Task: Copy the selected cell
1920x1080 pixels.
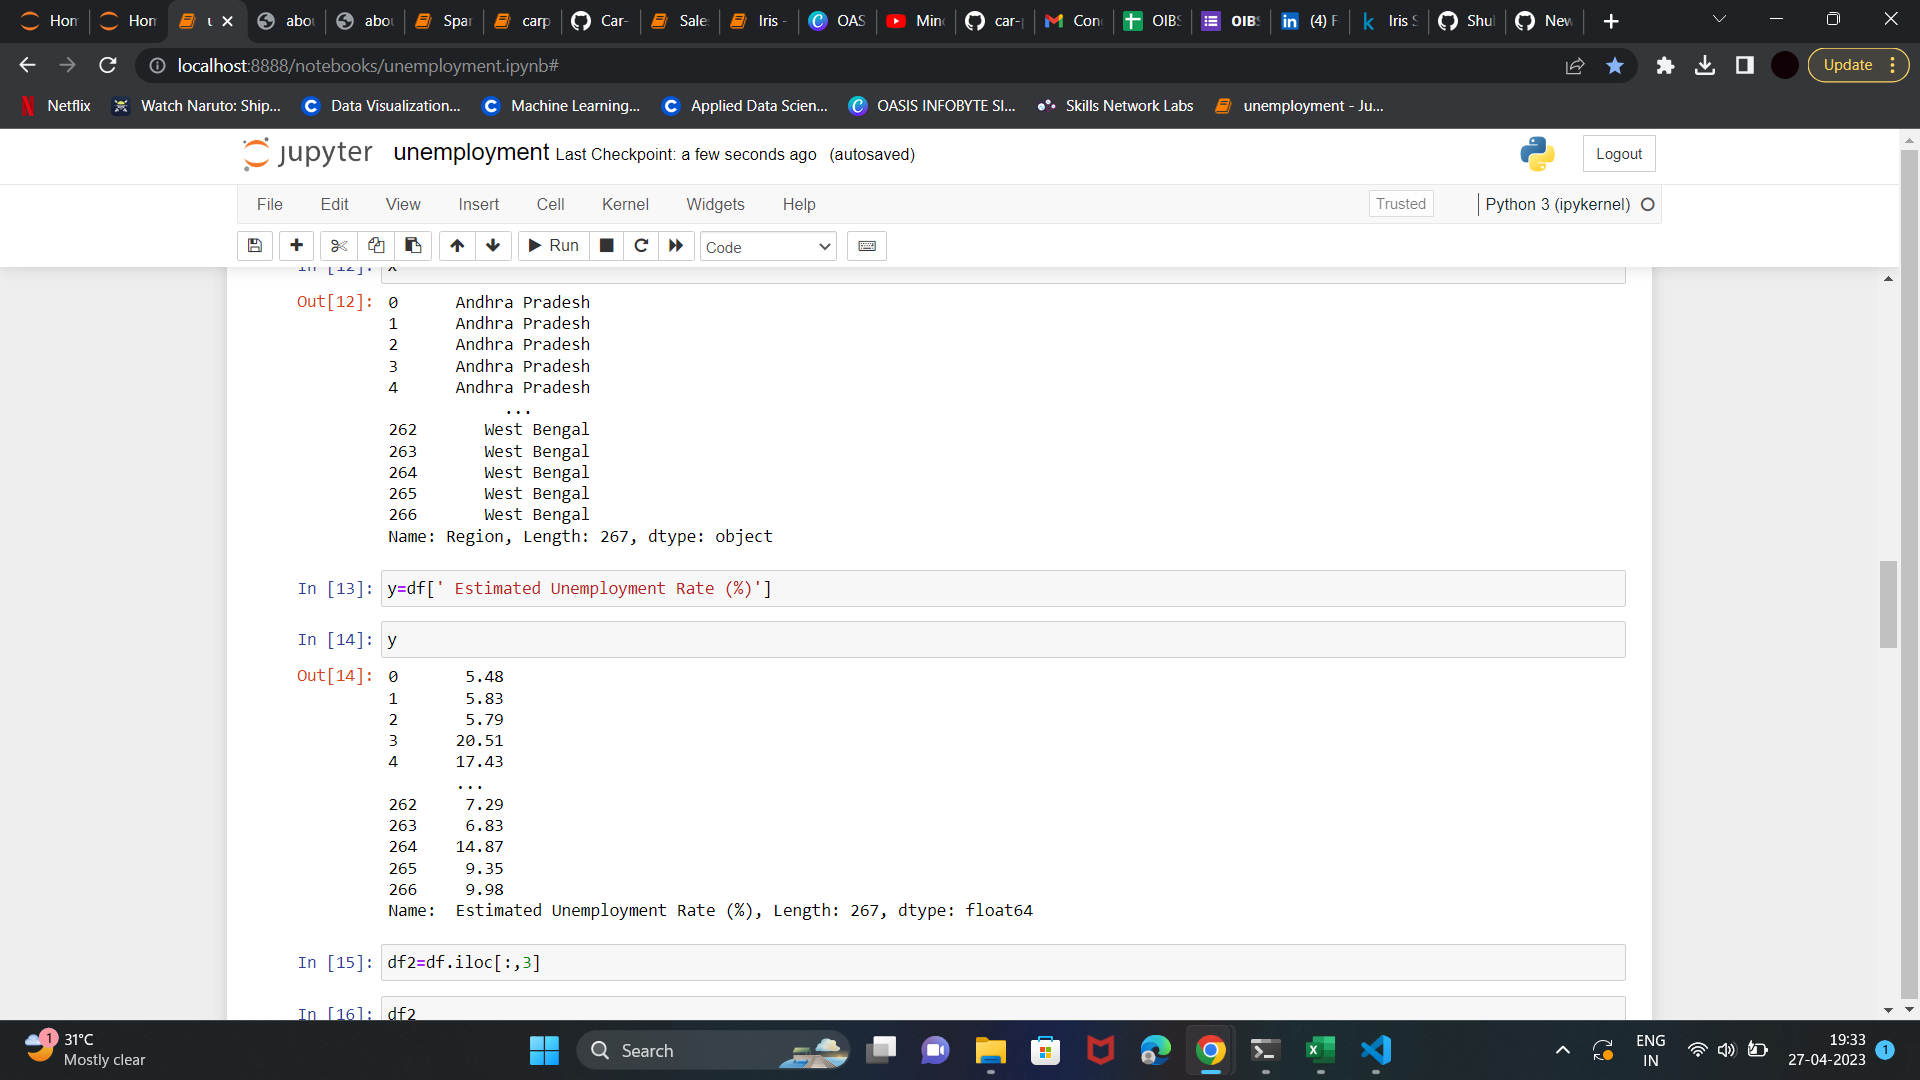Action: click(375, 246)
